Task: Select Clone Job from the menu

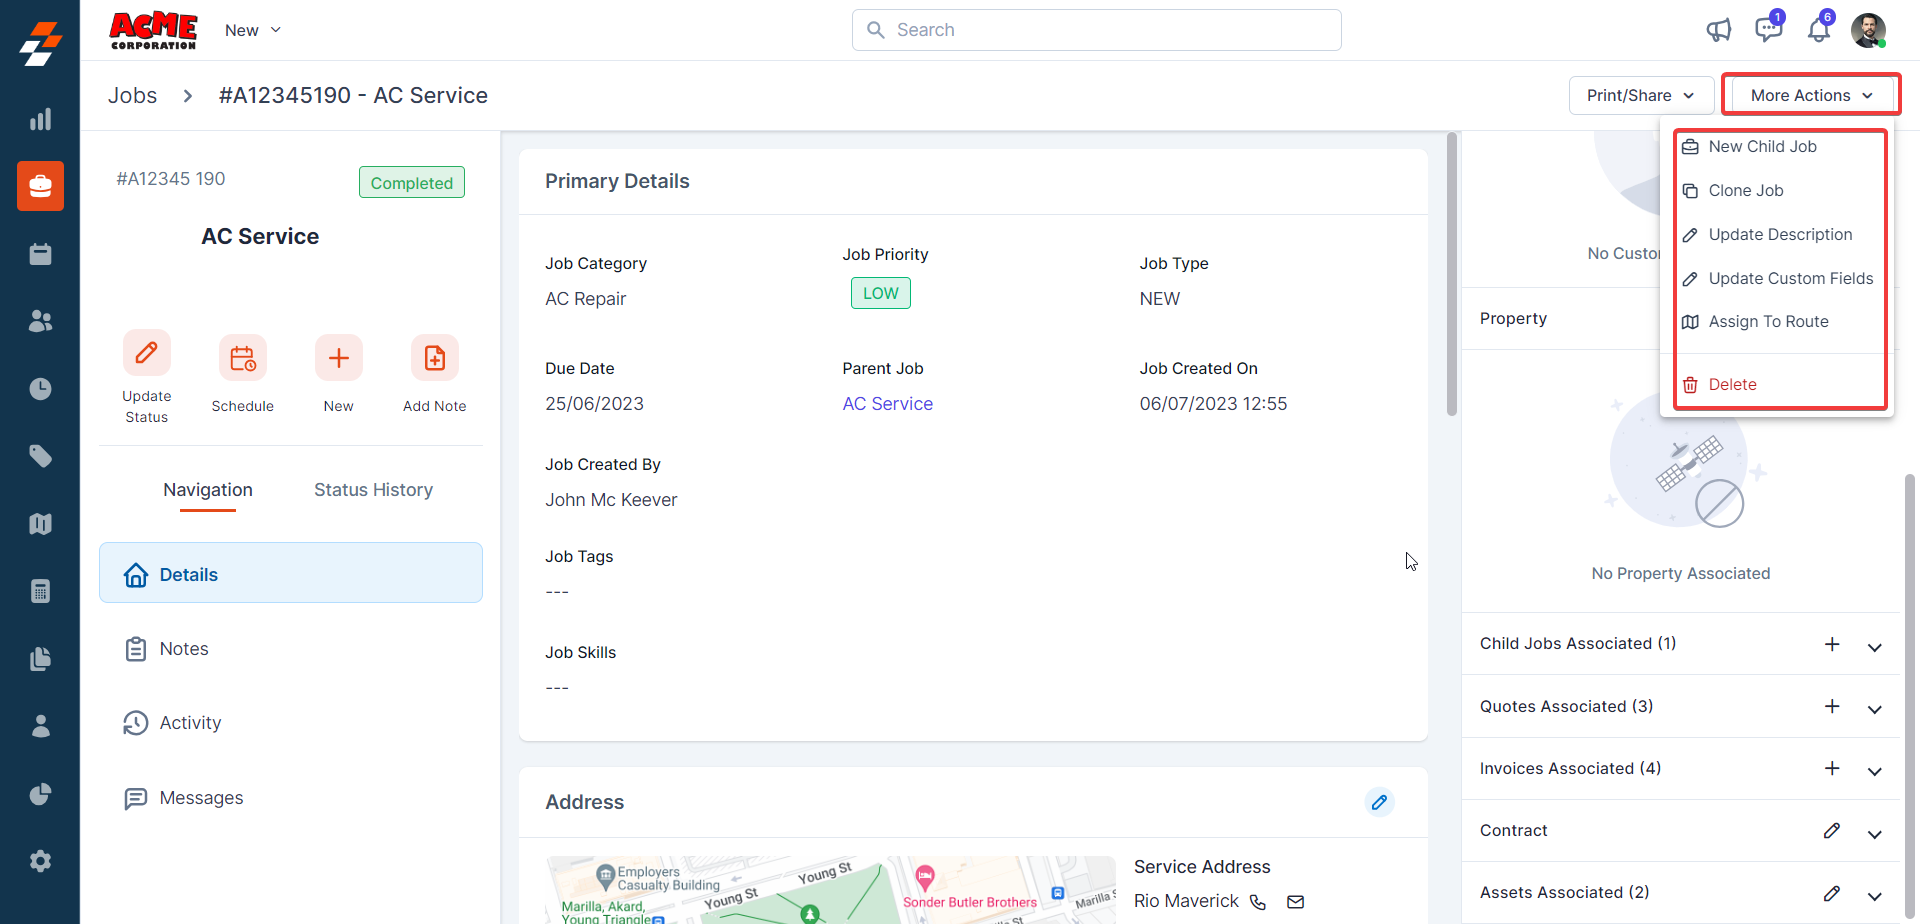Action: tap(1745, 190)
